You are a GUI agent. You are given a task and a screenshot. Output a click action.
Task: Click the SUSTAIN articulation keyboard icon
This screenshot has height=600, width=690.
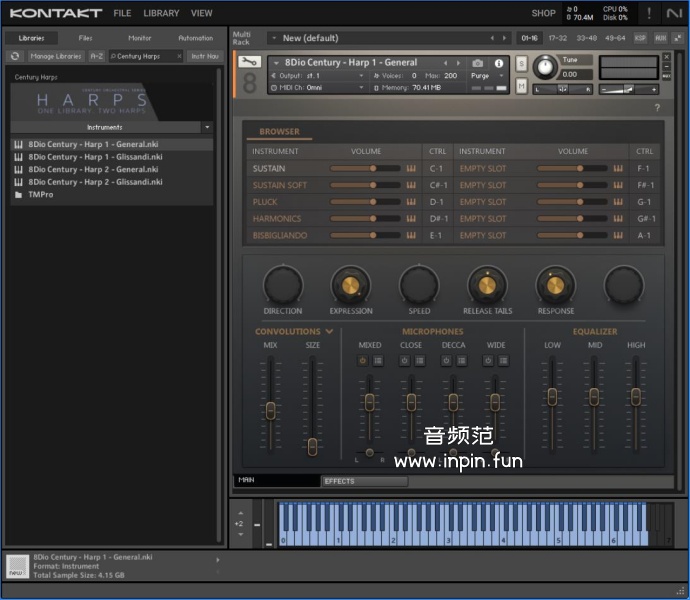coord(410,168)
